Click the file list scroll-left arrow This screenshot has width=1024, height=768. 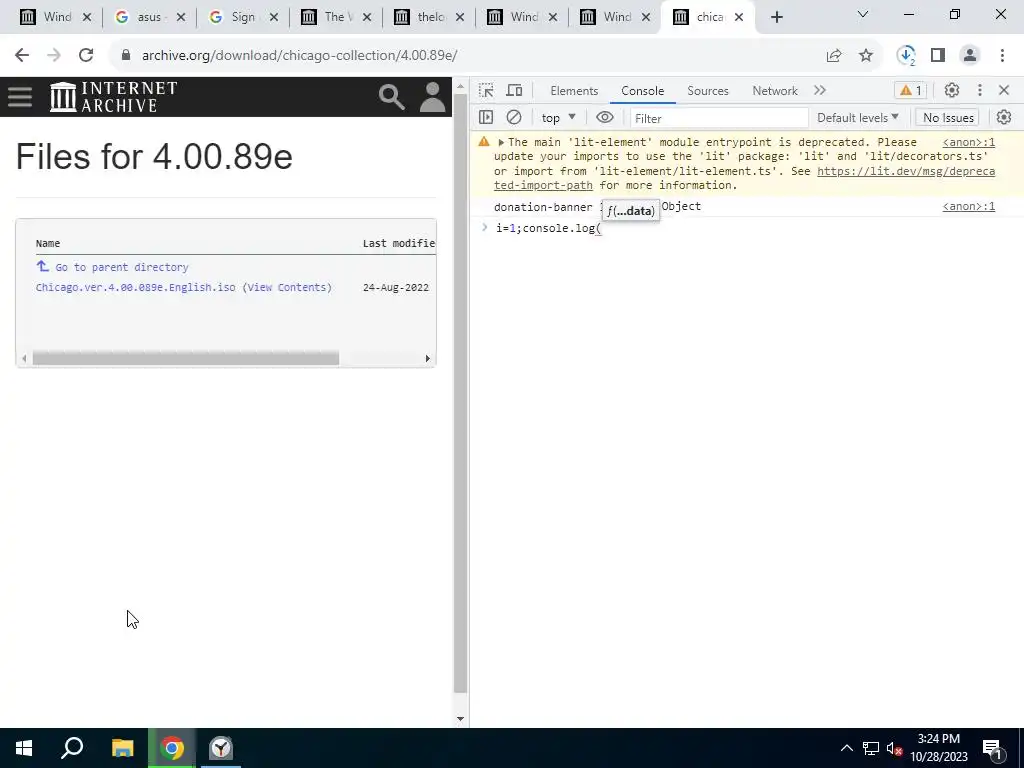24,359
